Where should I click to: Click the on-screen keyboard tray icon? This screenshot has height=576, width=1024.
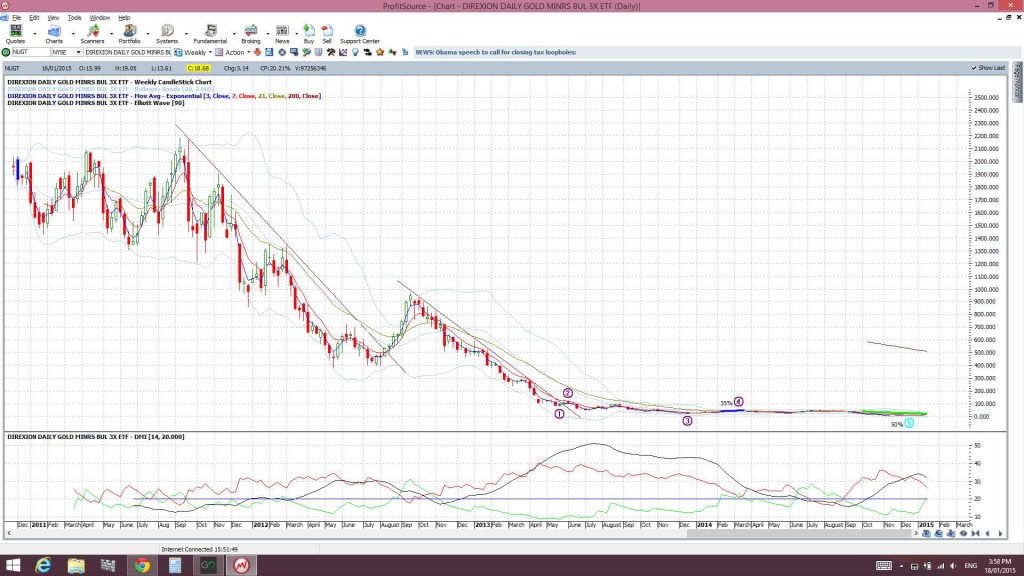[884, 566]
